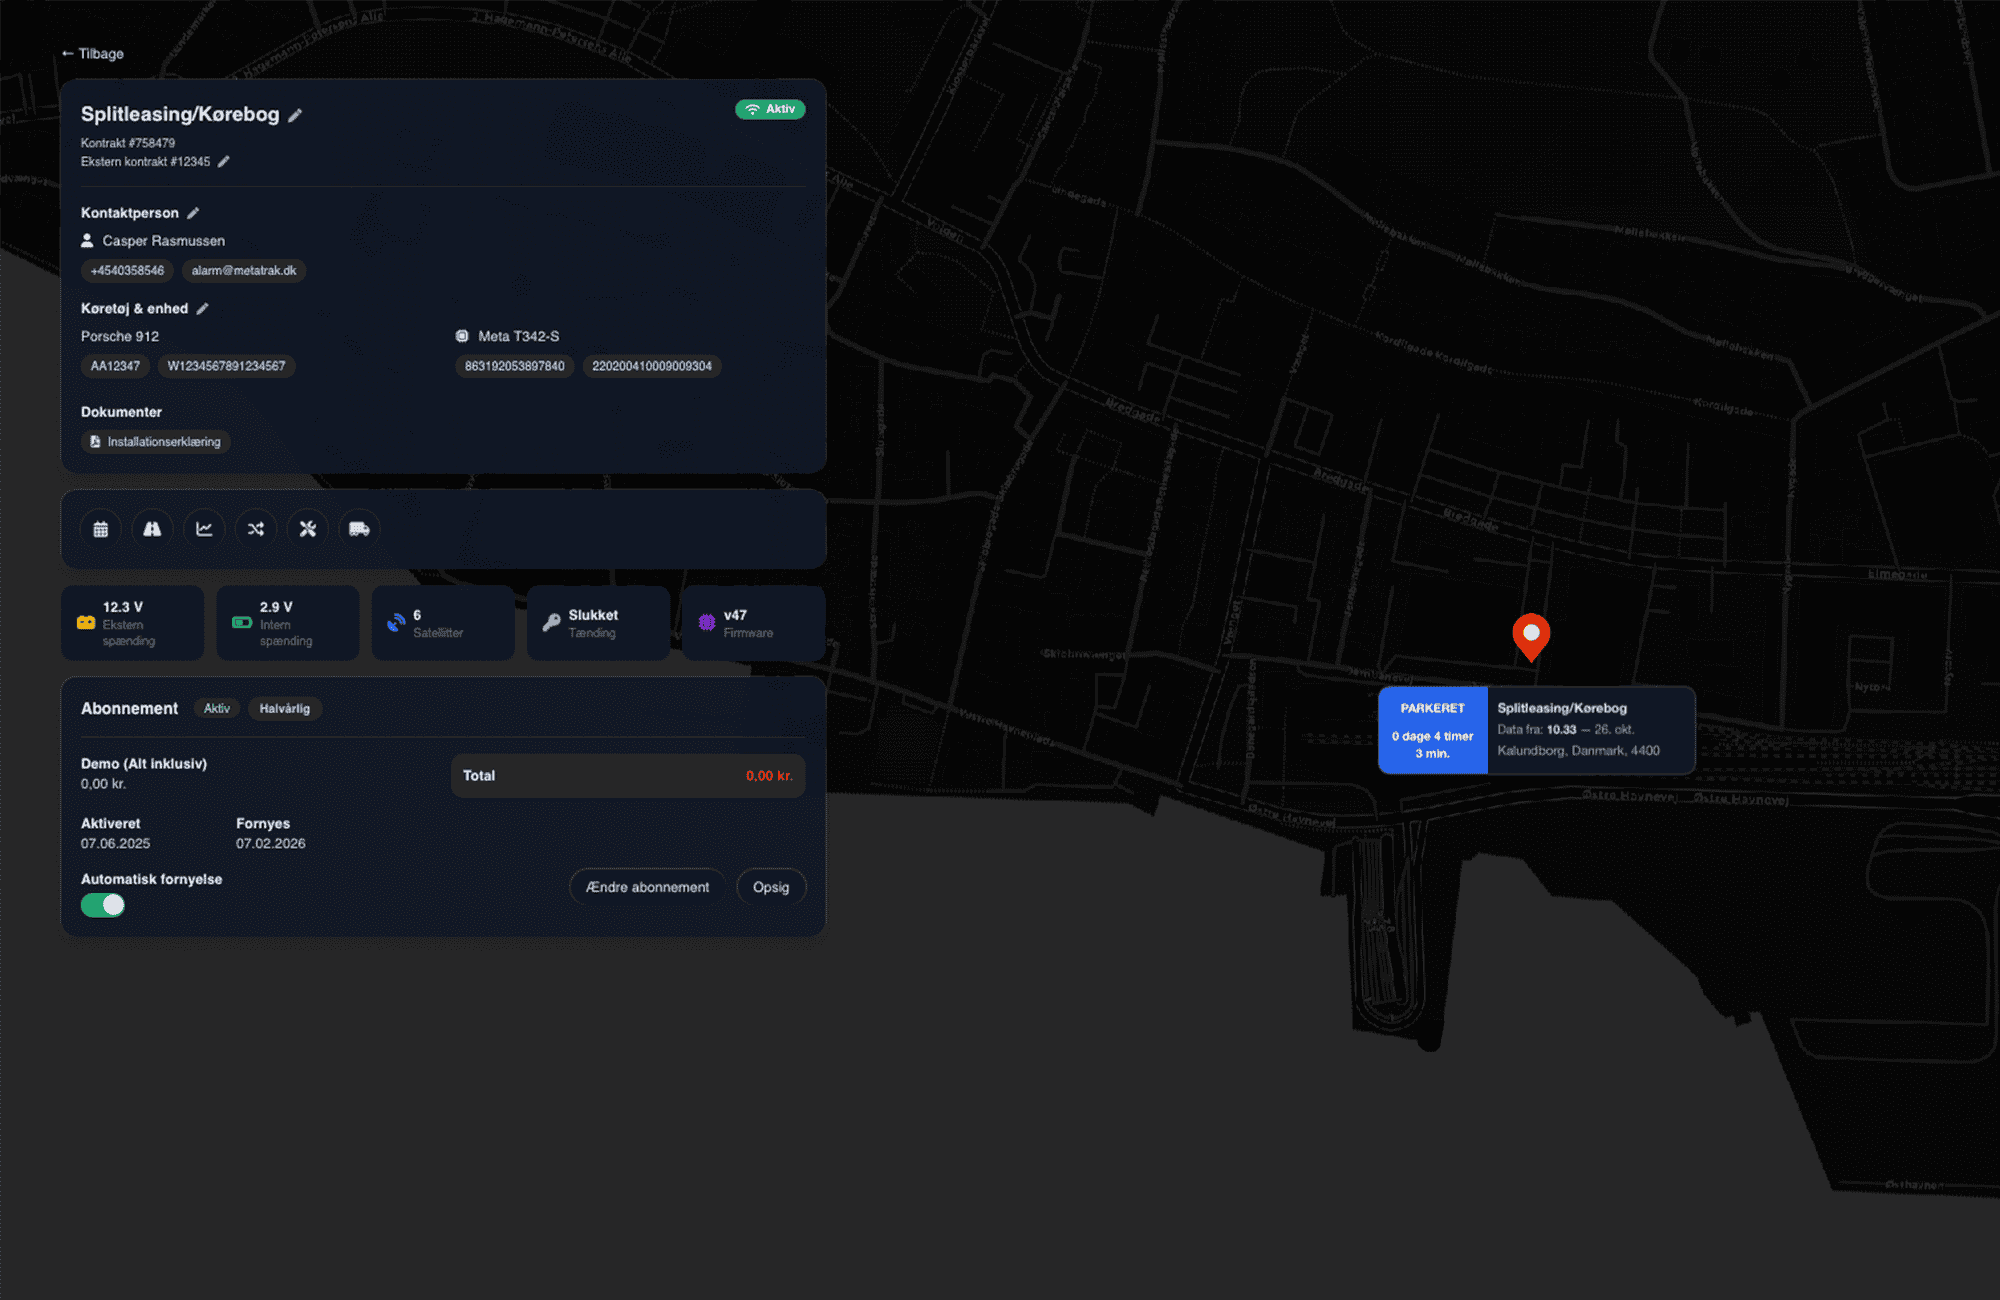Click the email chip alarm@metatrak.dk
2000x1300 pixels.
[244, 271]
